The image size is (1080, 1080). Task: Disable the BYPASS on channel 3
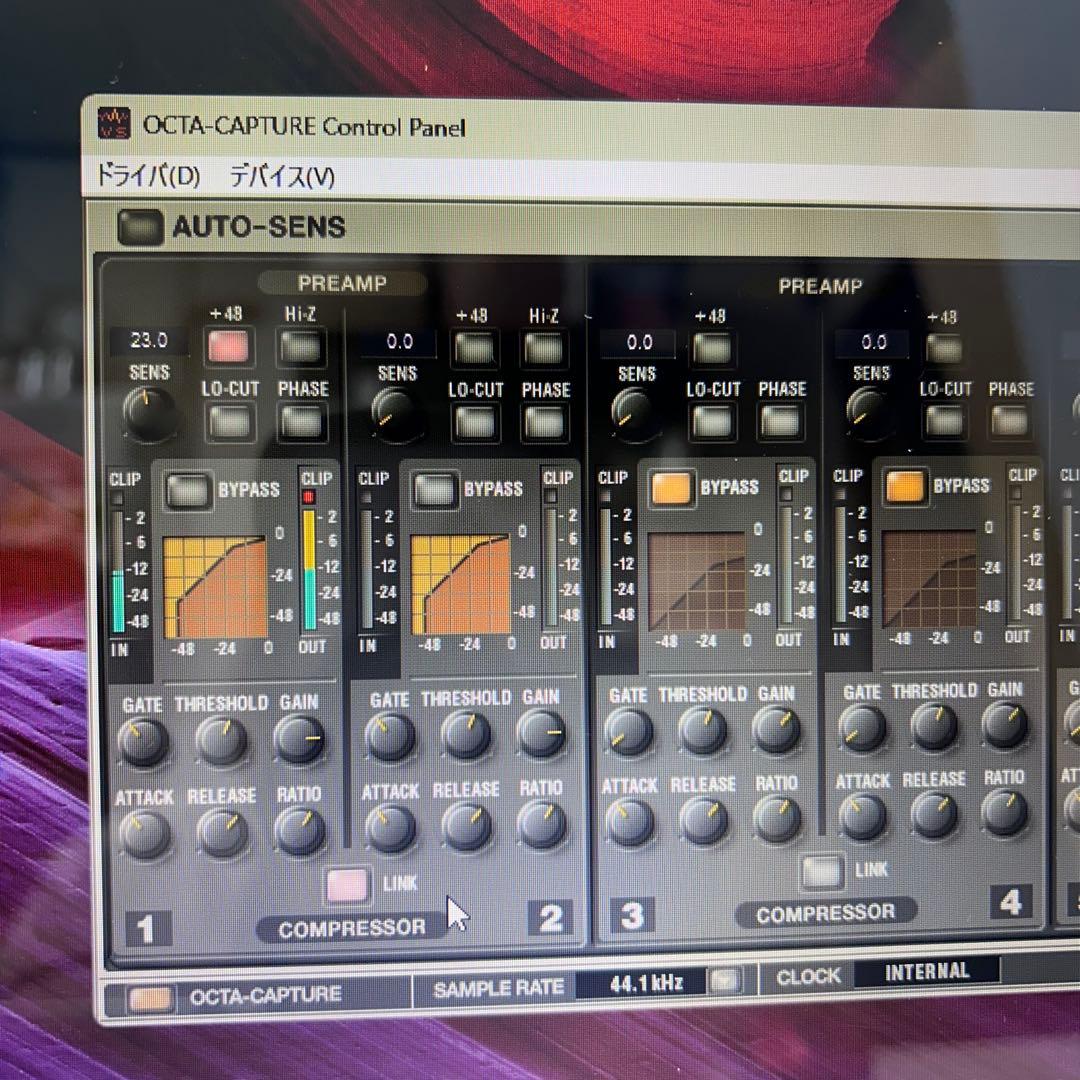(671, 488)
